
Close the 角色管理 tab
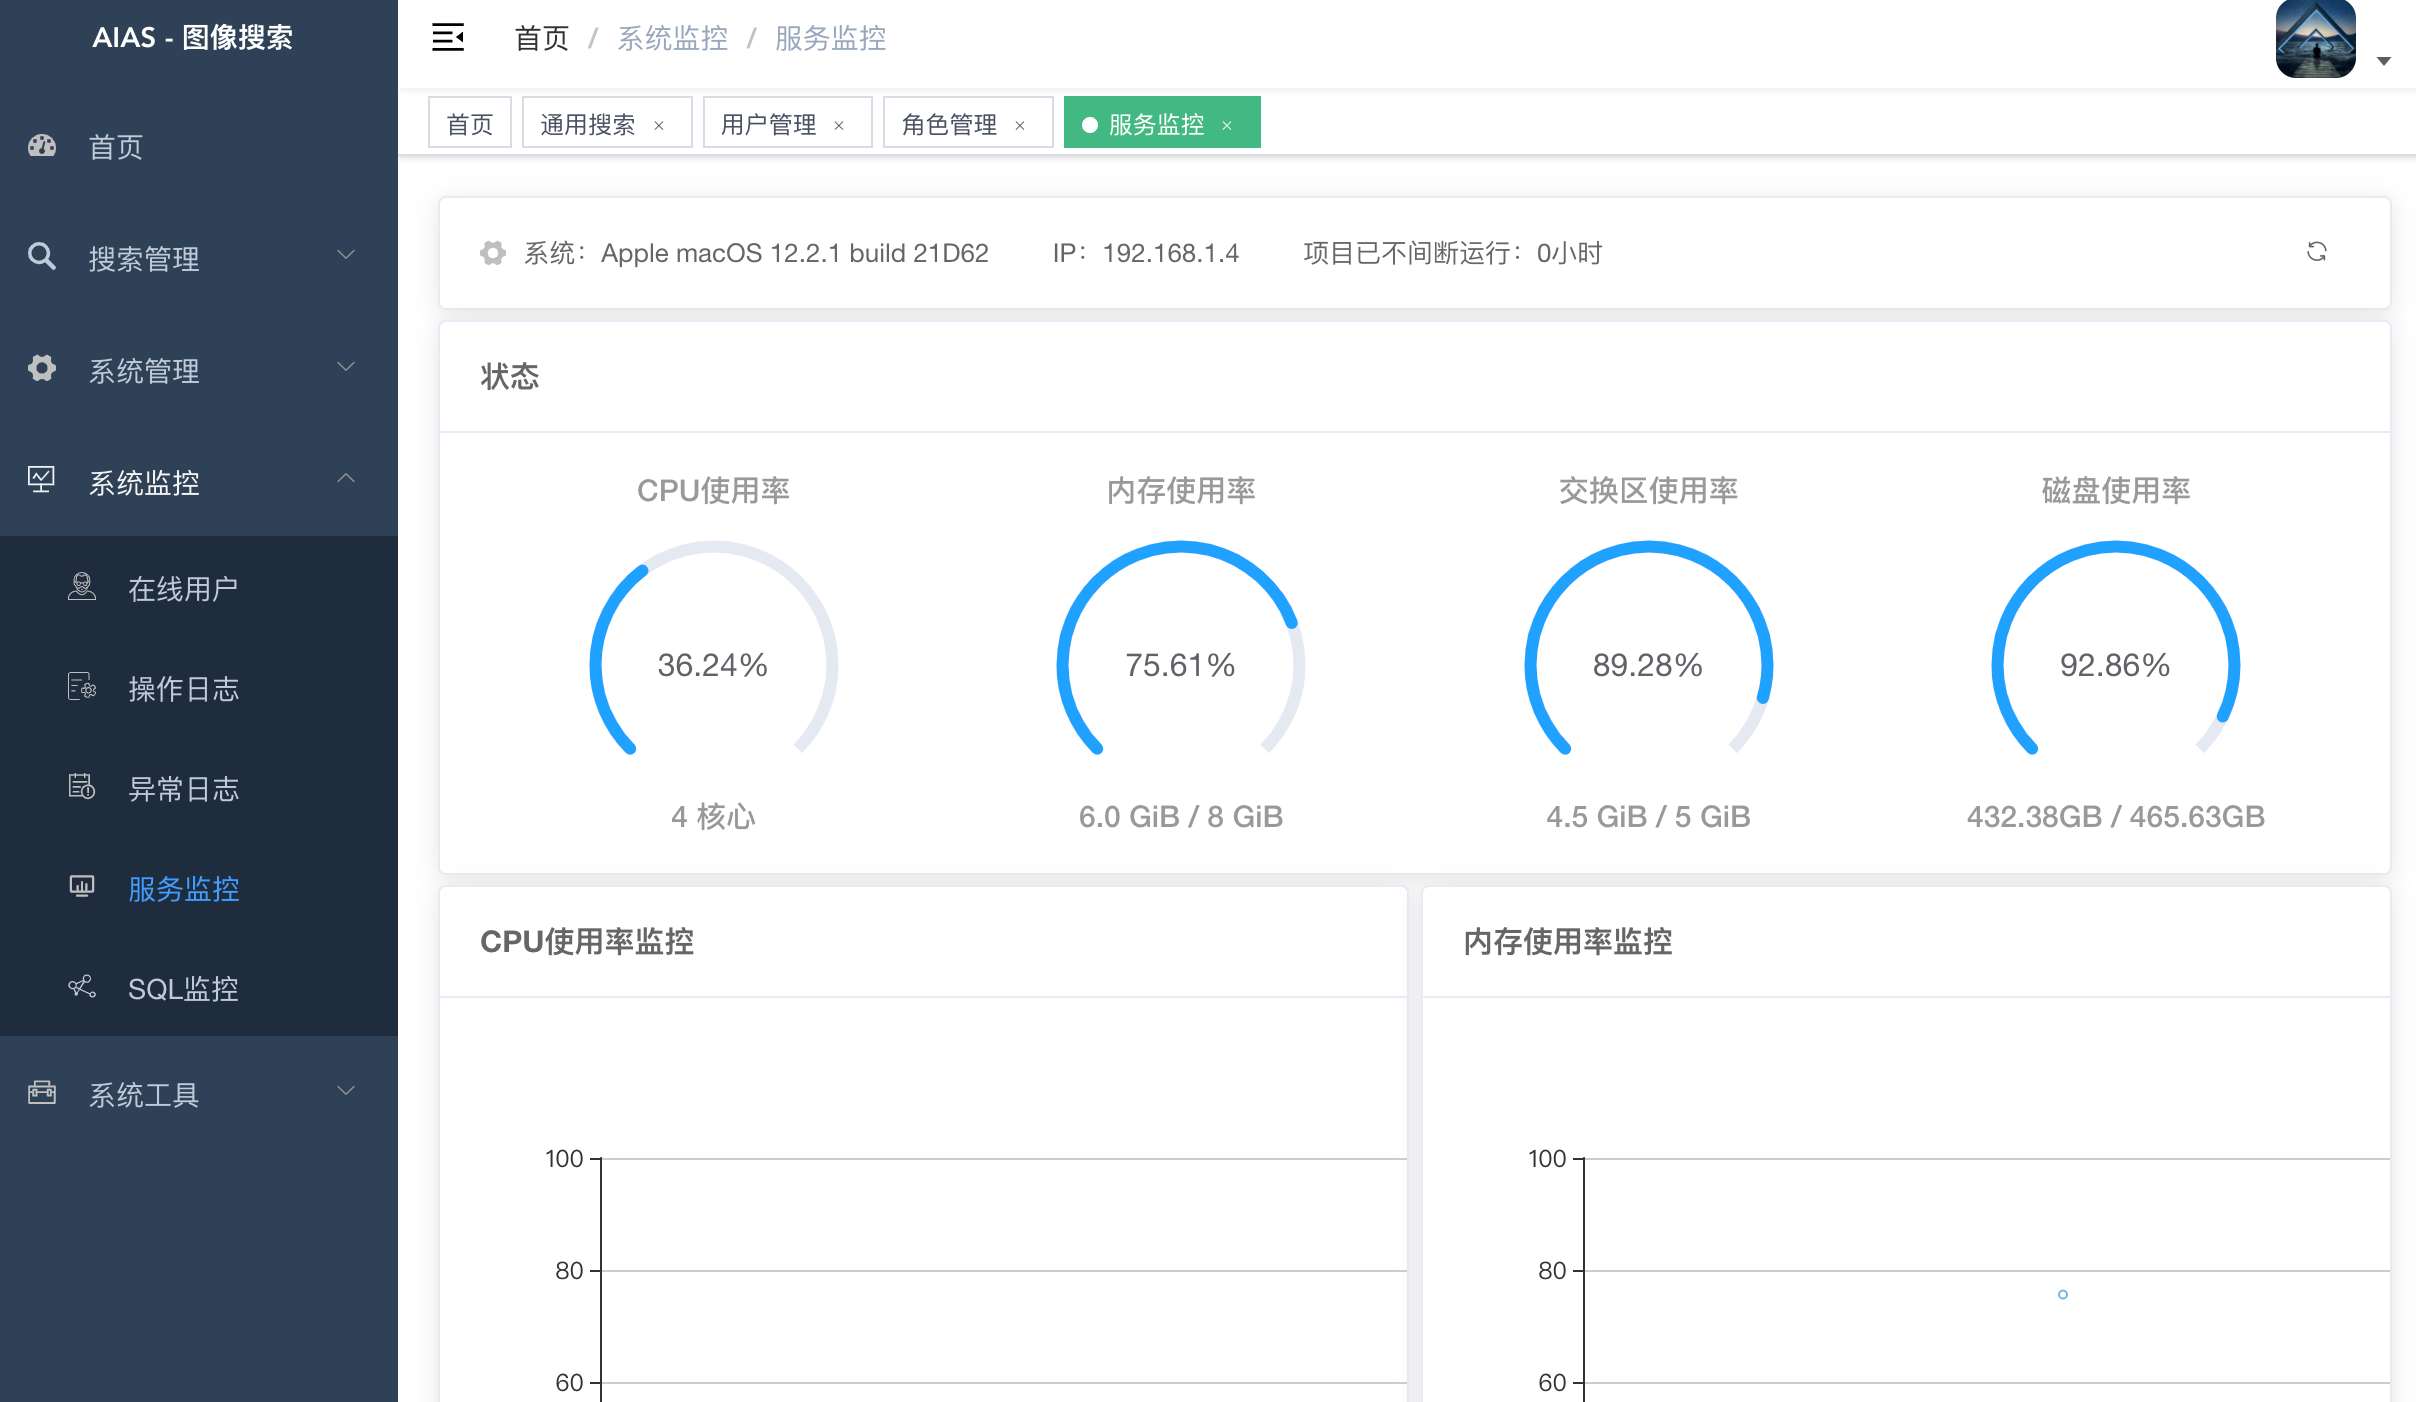coord(1020,126)
